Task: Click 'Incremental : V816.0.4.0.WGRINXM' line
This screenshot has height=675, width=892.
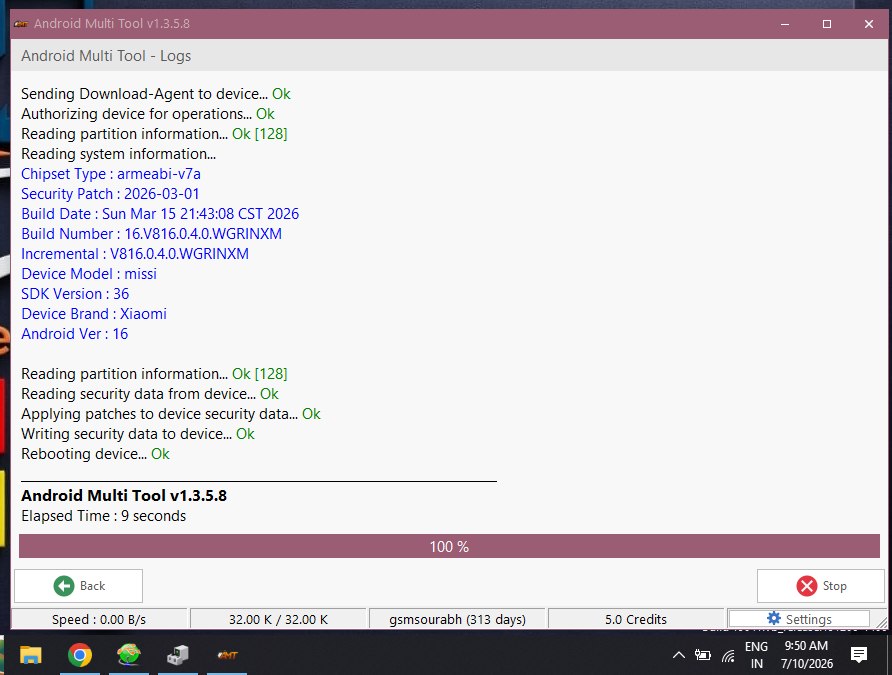Action: (135, 254)
